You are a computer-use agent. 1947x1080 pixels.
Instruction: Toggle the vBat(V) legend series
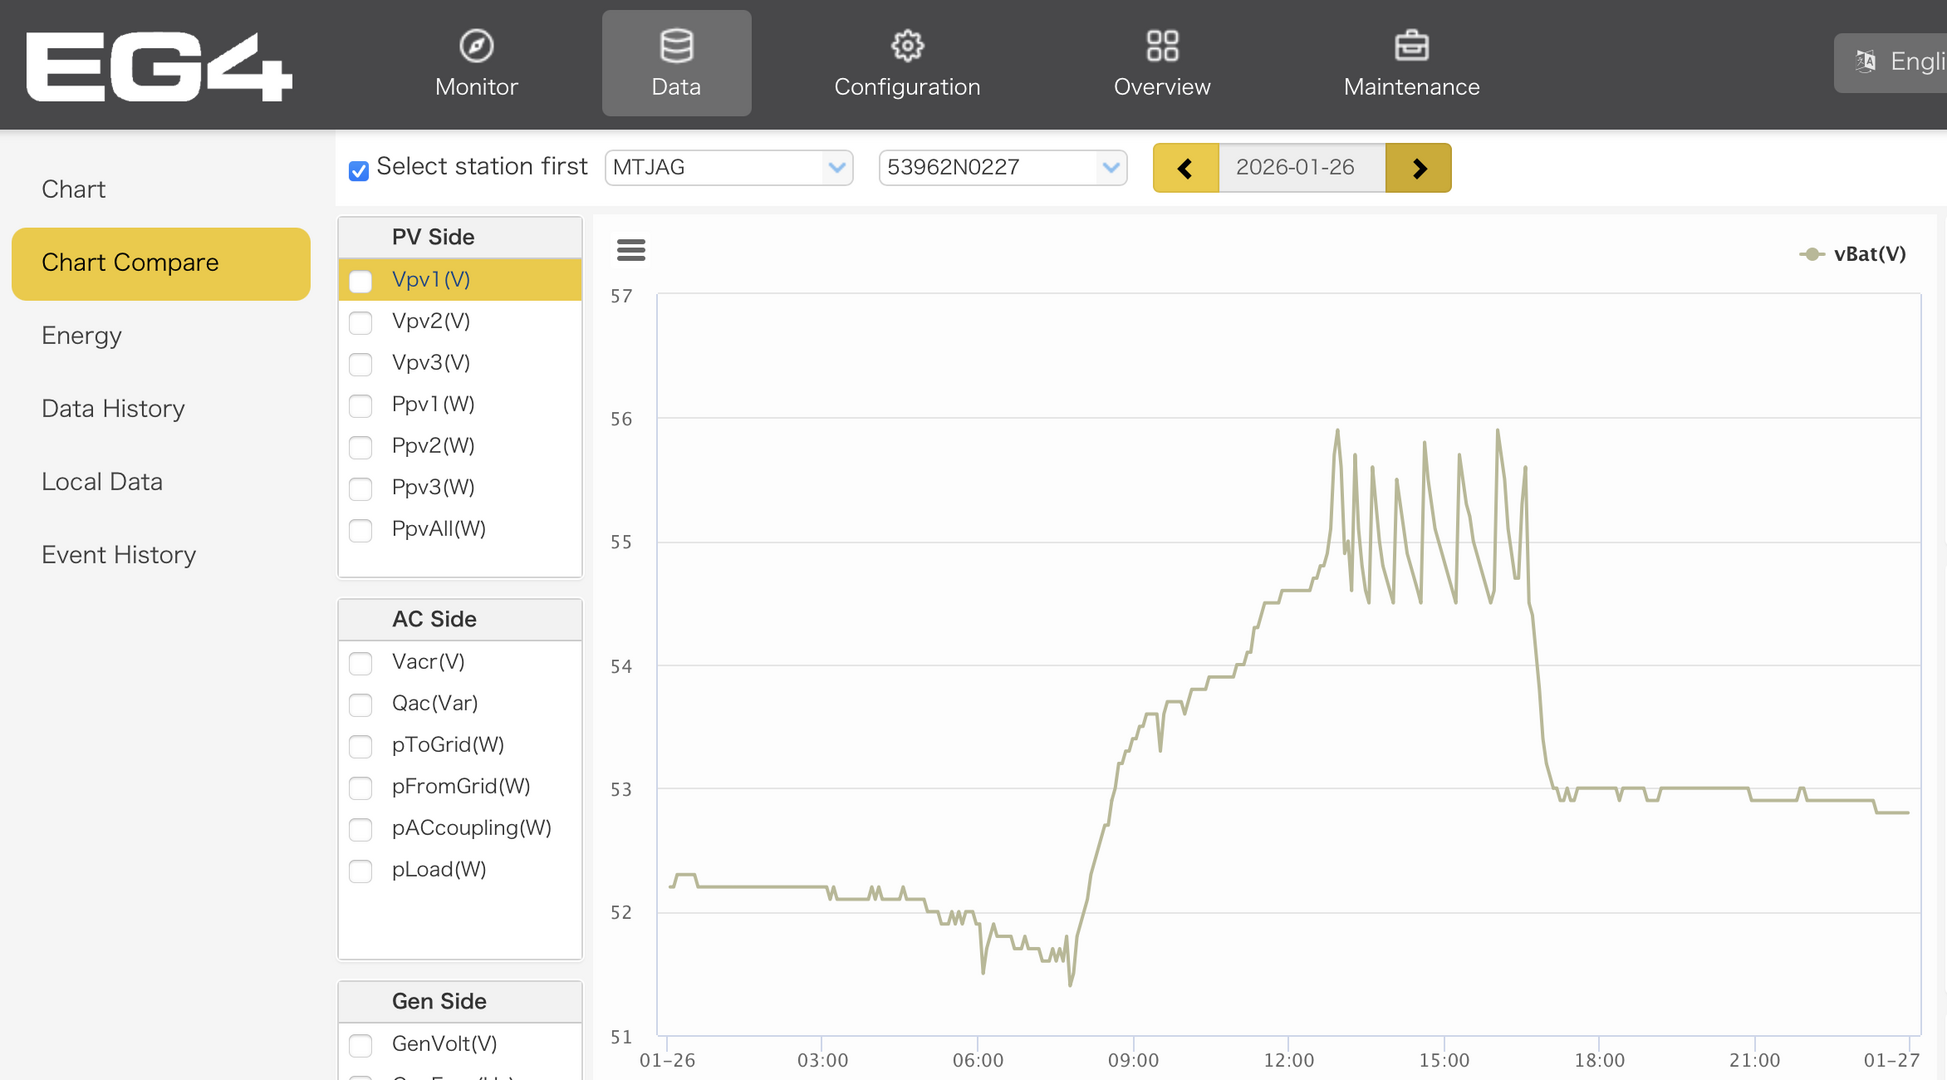point(1868,254)
